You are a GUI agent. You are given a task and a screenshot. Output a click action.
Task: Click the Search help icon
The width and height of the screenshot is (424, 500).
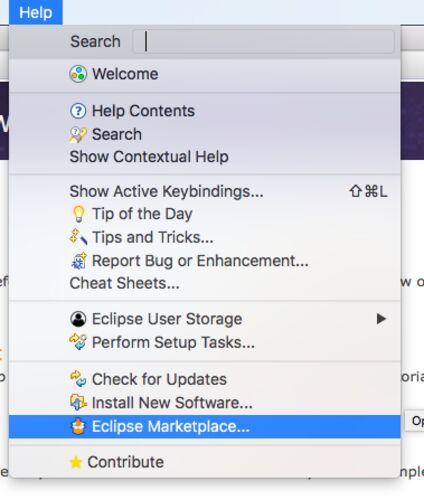pyautogui.click(x=78, y=135)
